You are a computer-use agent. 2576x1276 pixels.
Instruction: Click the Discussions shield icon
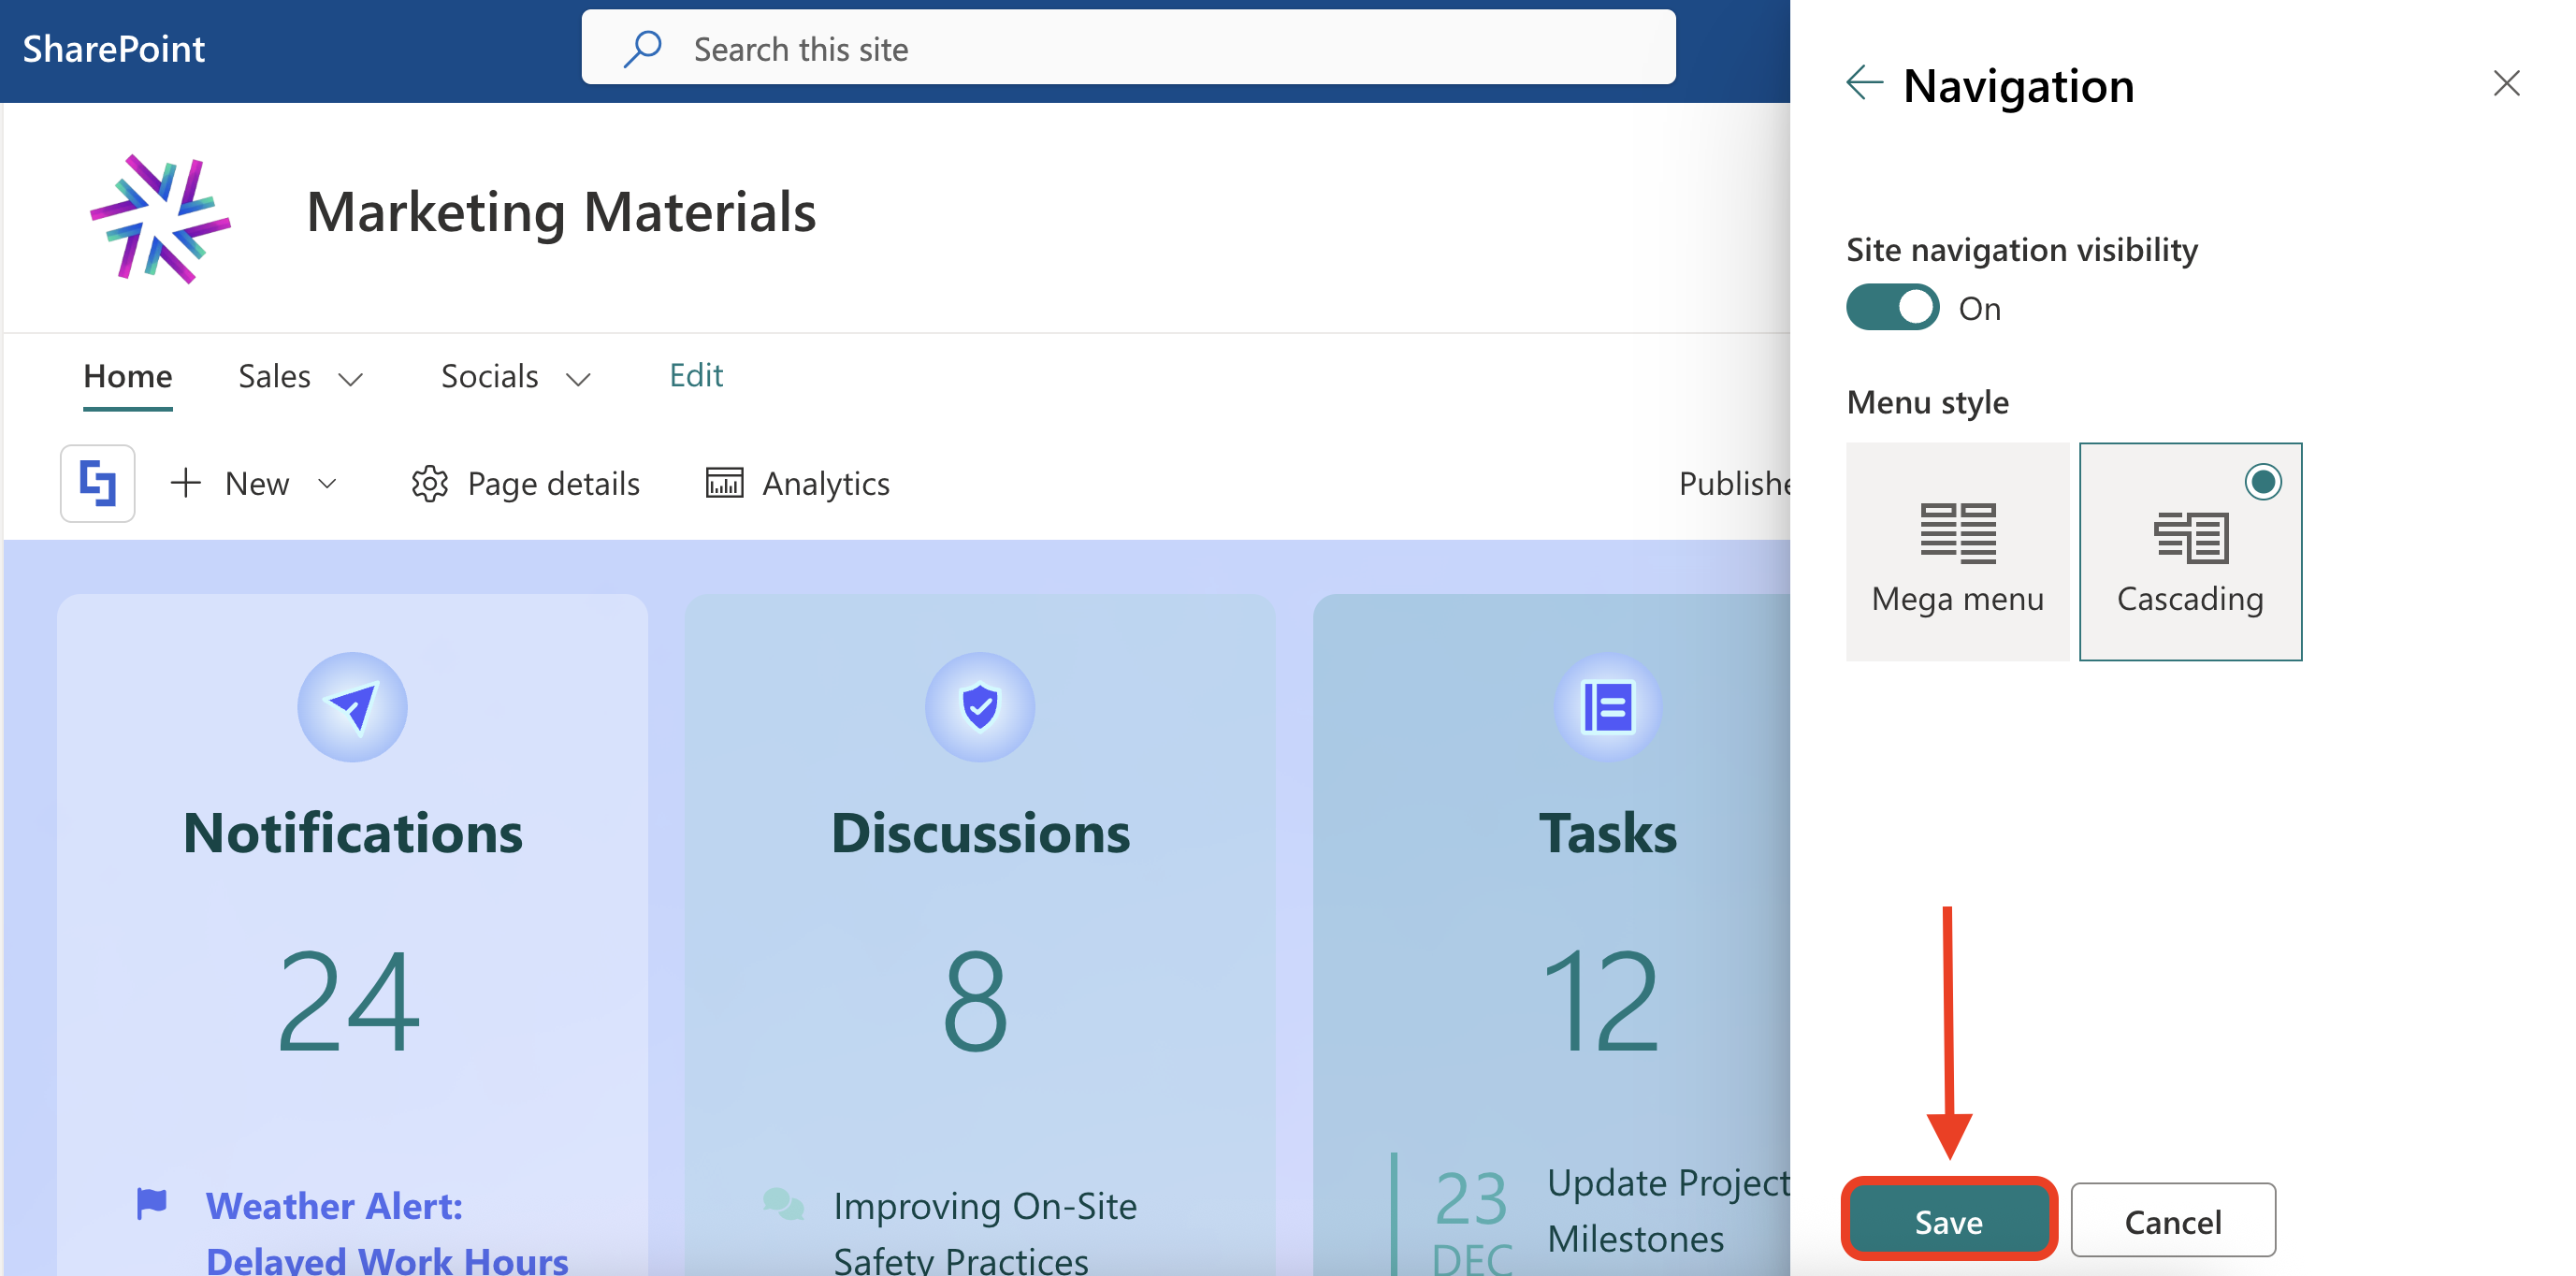pos(979,707)
